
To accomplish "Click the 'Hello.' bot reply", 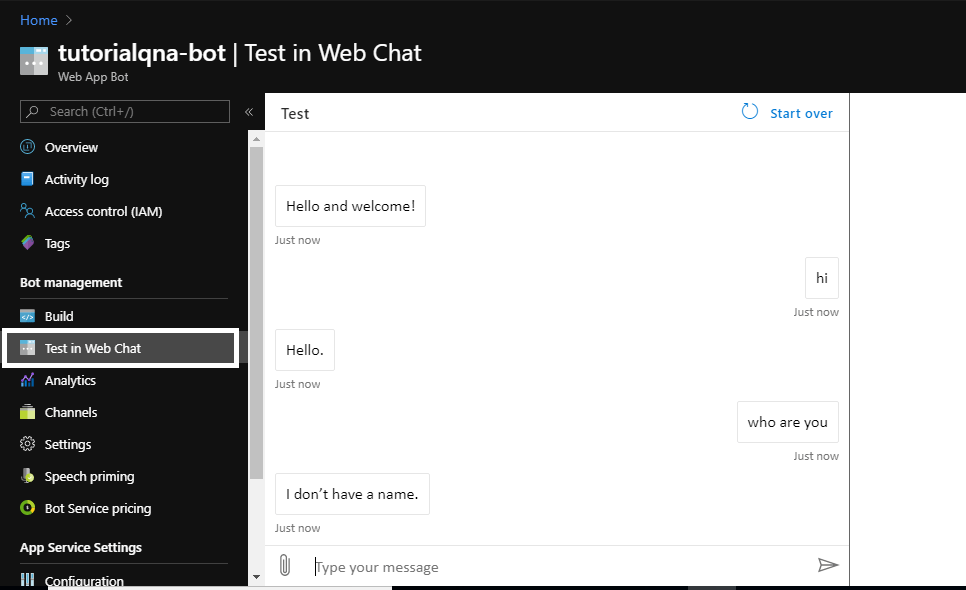I will 305,350.
